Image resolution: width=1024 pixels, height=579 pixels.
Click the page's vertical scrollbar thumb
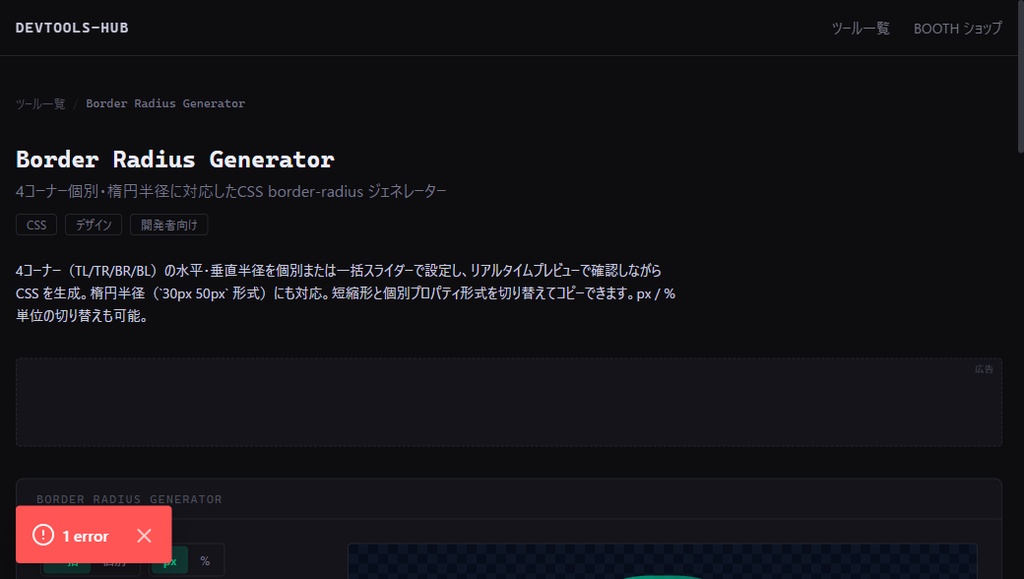1020,77
